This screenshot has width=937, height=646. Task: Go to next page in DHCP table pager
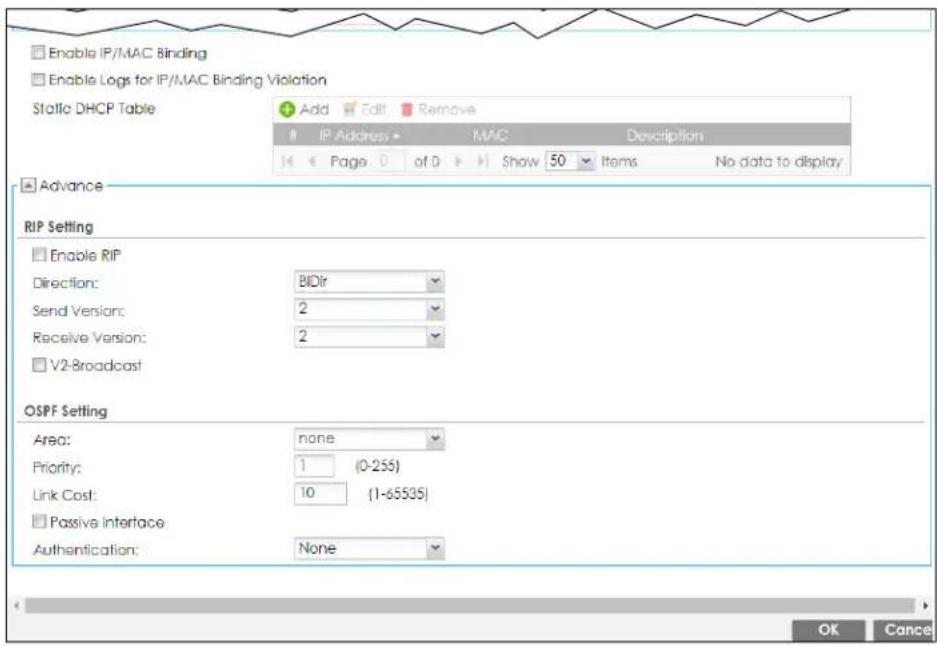pos(458,161)
